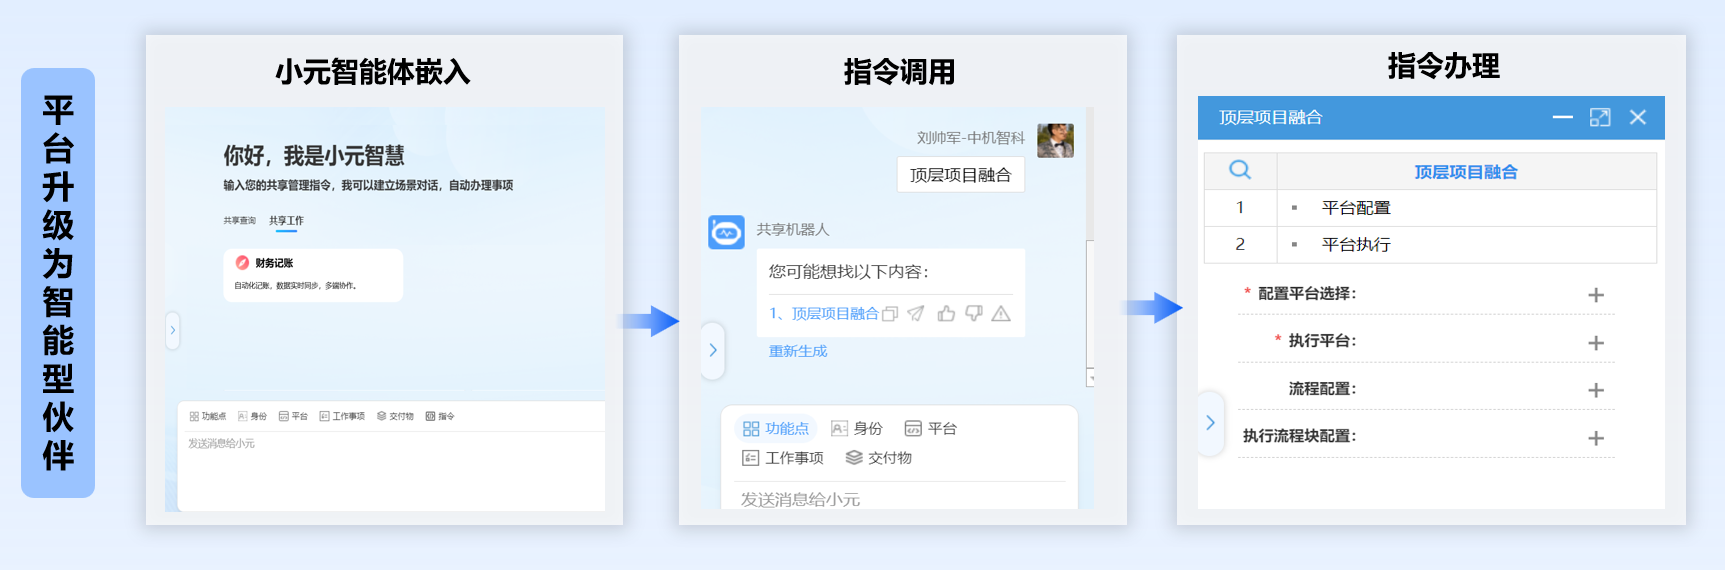The width and height of the screenshot is (1725, 570).
Task: Click the 发送消息给小元 input in 小元智能体嵌入 panel
Action: (390, 470)
